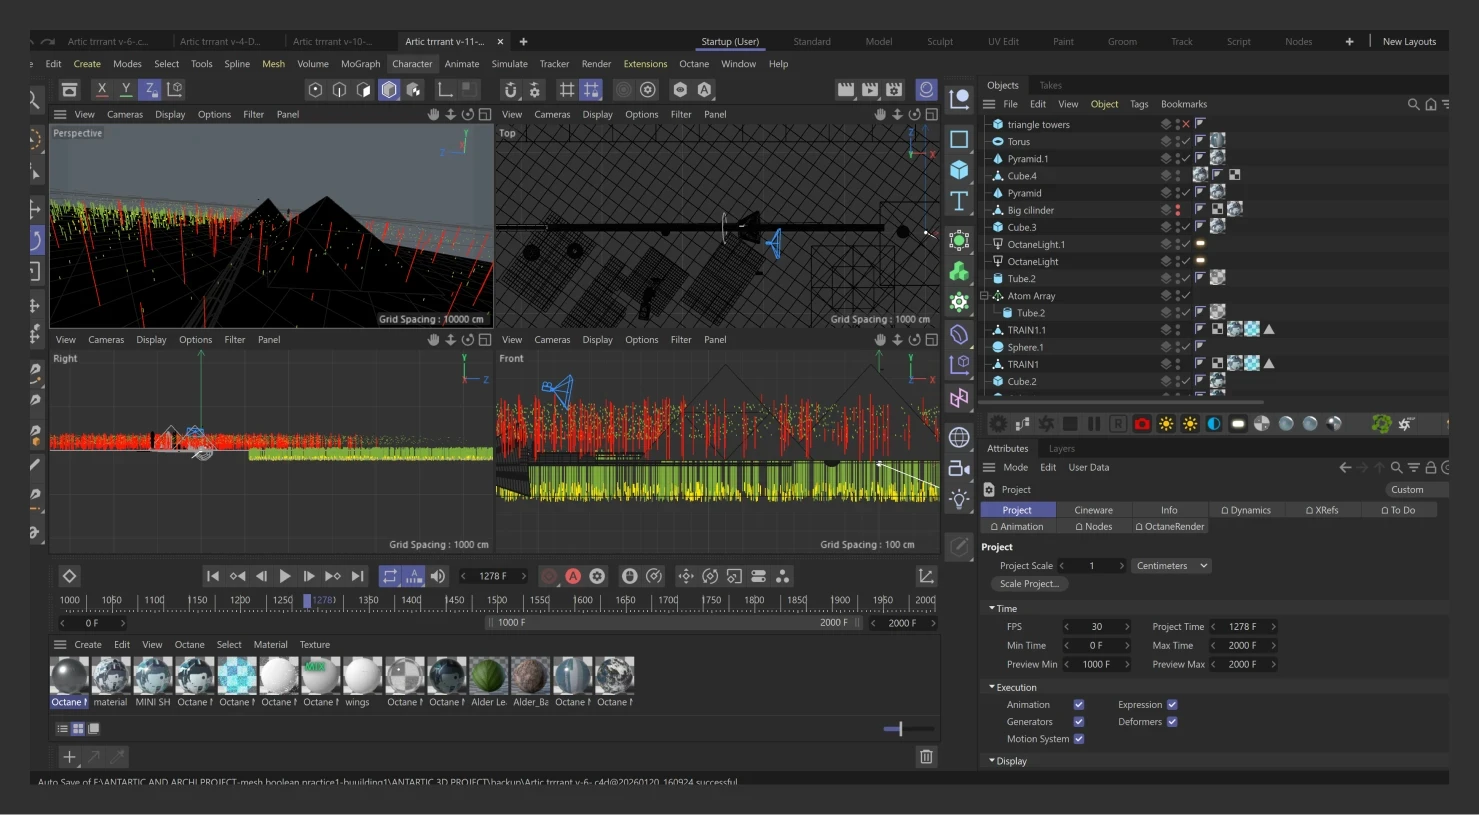Collapse the Atom Array tree node
The width and height of the screenshot is (1479, 815).
(x=984, y=296)
